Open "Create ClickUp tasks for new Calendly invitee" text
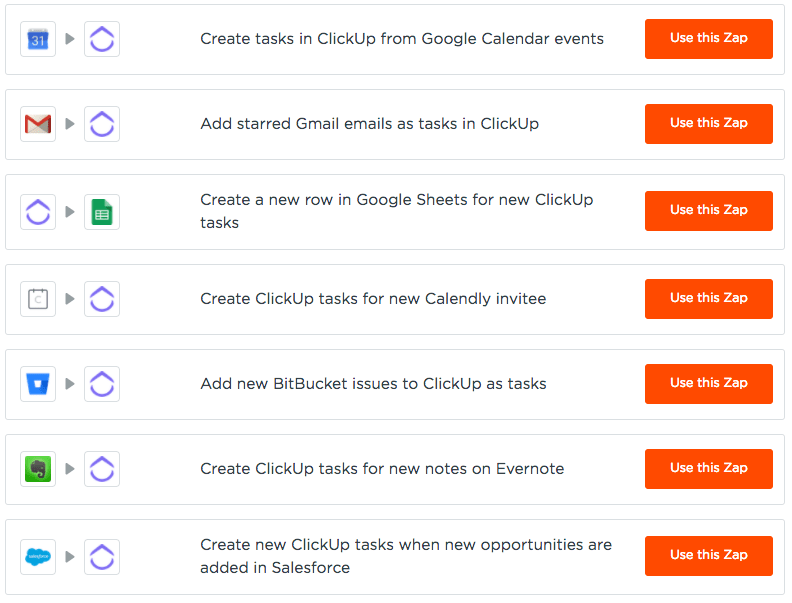Screen dimensions: 792x603 pyautogui.click(x=373, y=299)
